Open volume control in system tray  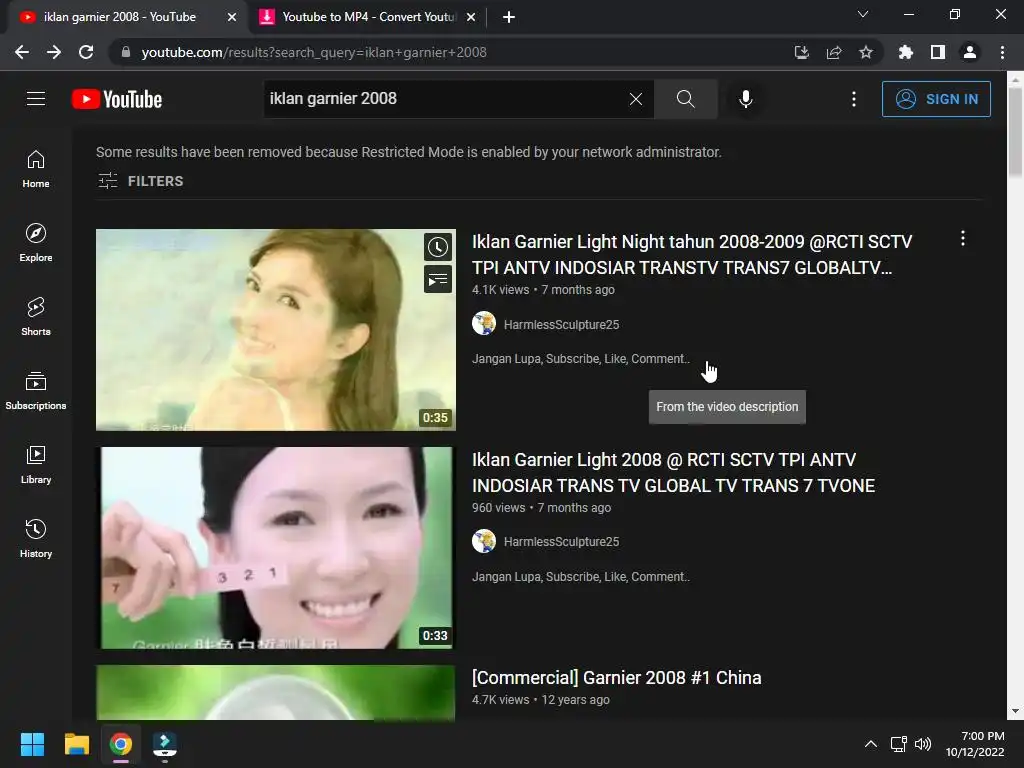point(923,744)
